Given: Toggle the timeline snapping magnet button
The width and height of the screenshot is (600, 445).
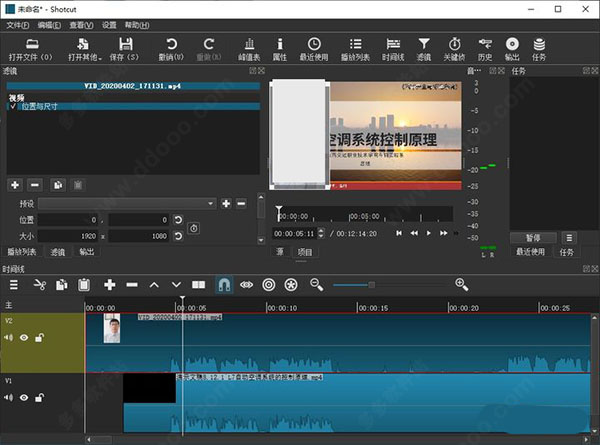Looking at the screenshot, I should click(223, 285).
